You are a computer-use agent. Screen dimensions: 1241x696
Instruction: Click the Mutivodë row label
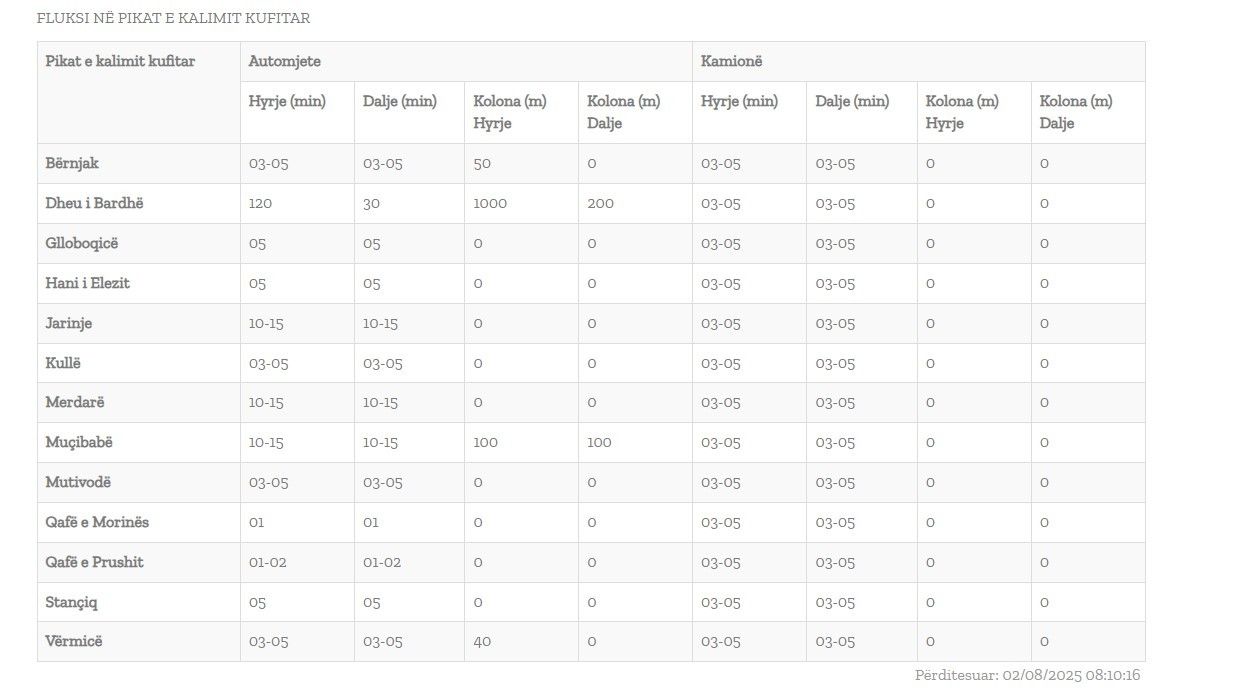coord(78,482)
